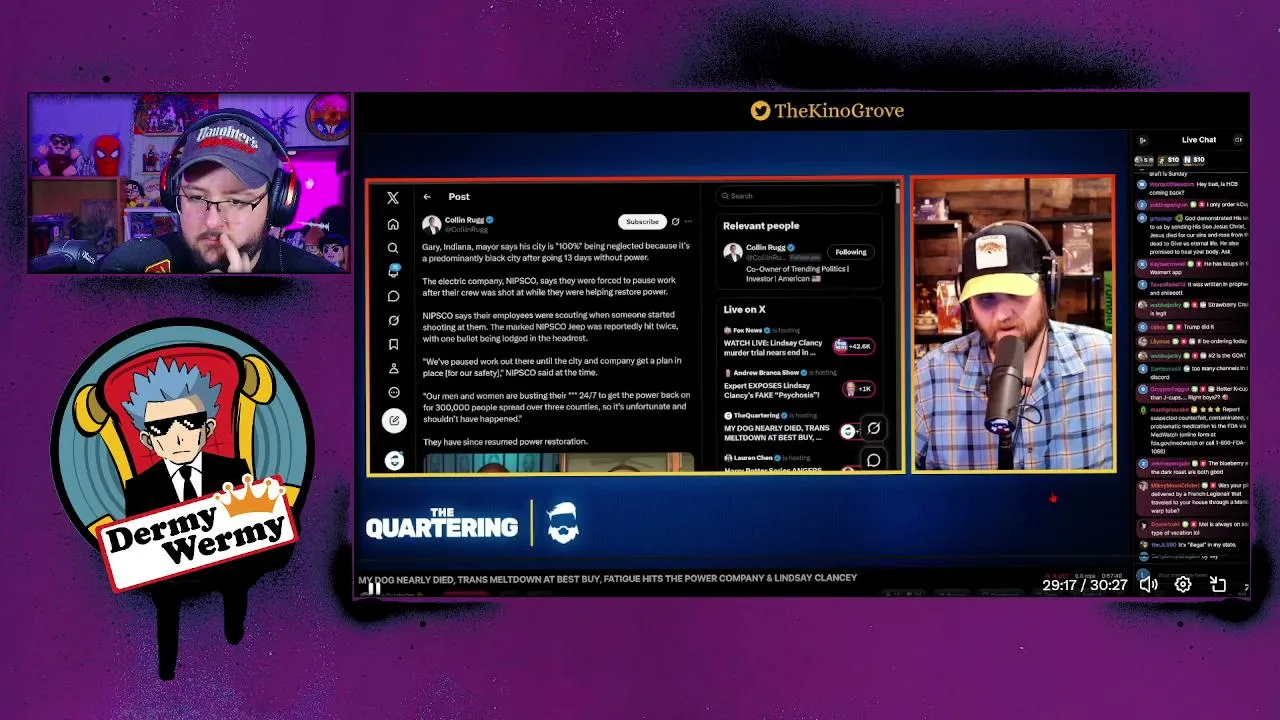Open X Messages icon in sidebar

point(393,296)
